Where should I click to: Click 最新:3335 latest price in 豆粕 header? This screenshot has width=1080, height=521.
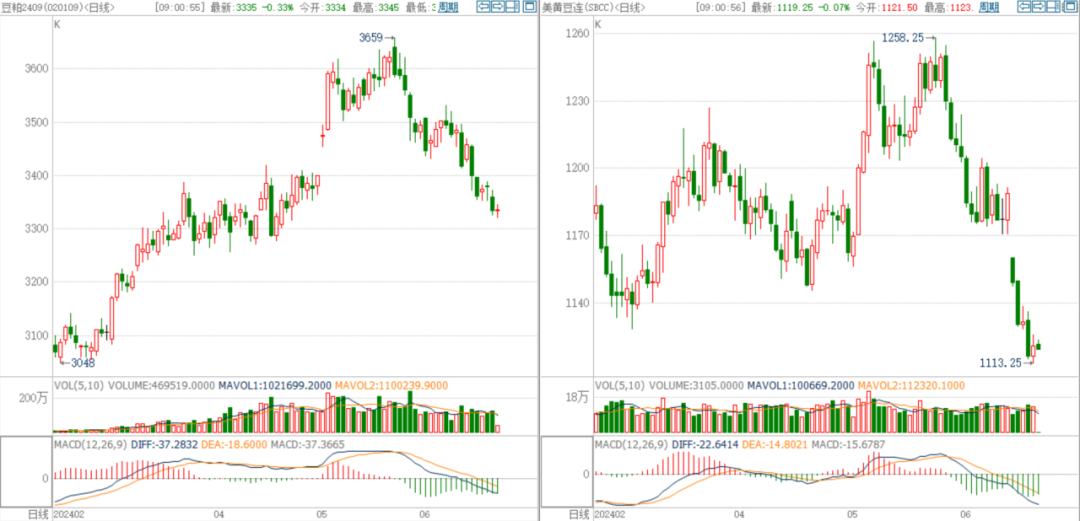tap(235, 8)
